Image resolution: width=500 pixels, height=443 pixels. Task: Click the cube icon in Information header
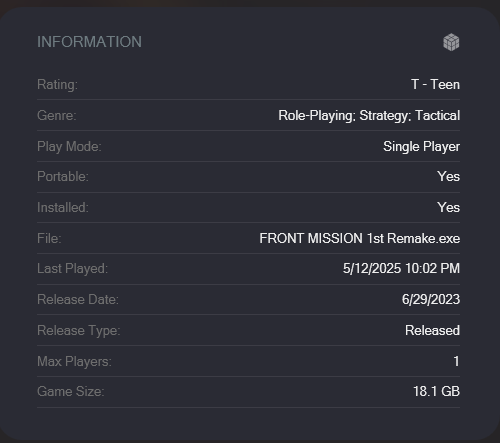[451, 42]
